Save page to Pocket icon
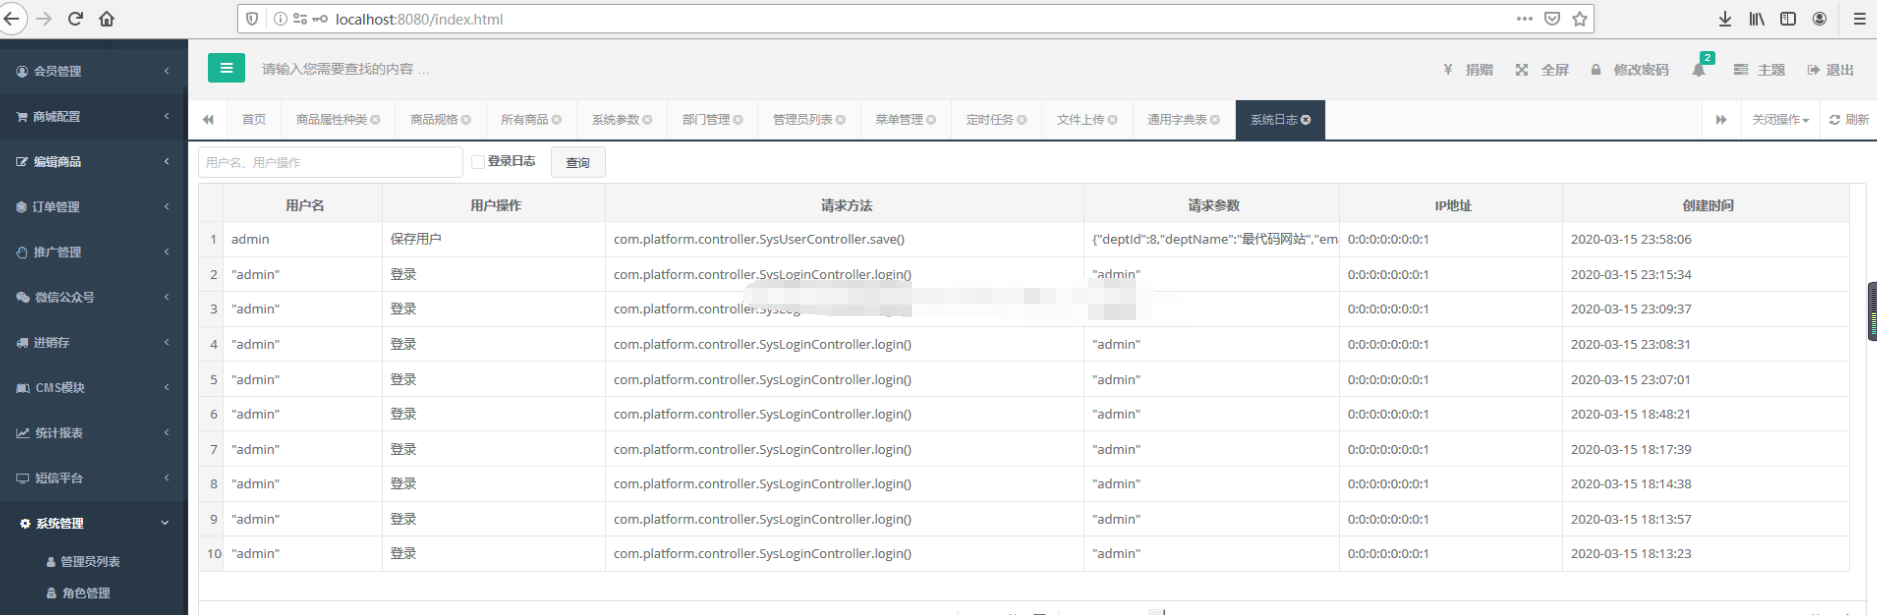Viewport: 1877px width, 615px height. tap(1552, 18)
